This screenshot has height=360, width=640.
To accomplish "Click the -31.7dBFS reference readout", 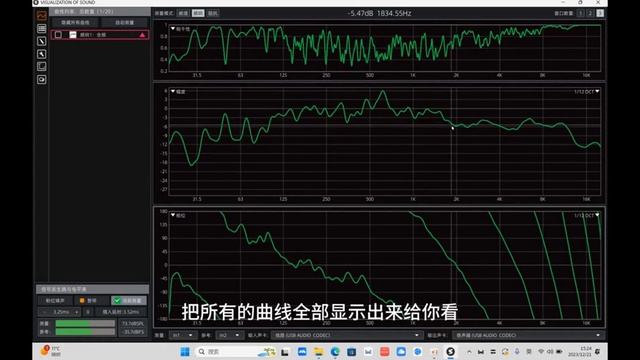I will pyautogui.click(x=133, y=332).
